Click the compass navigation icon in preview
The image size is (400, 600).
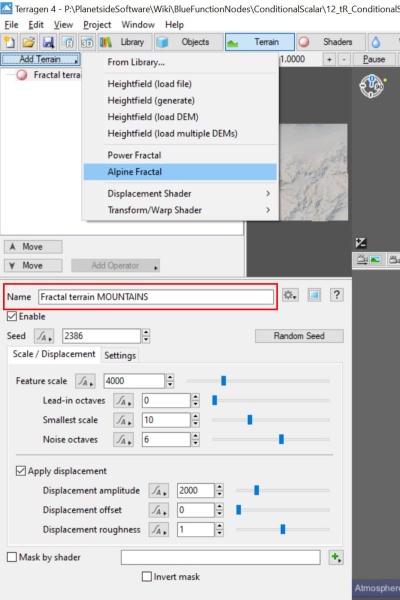[x=371, y=86]
